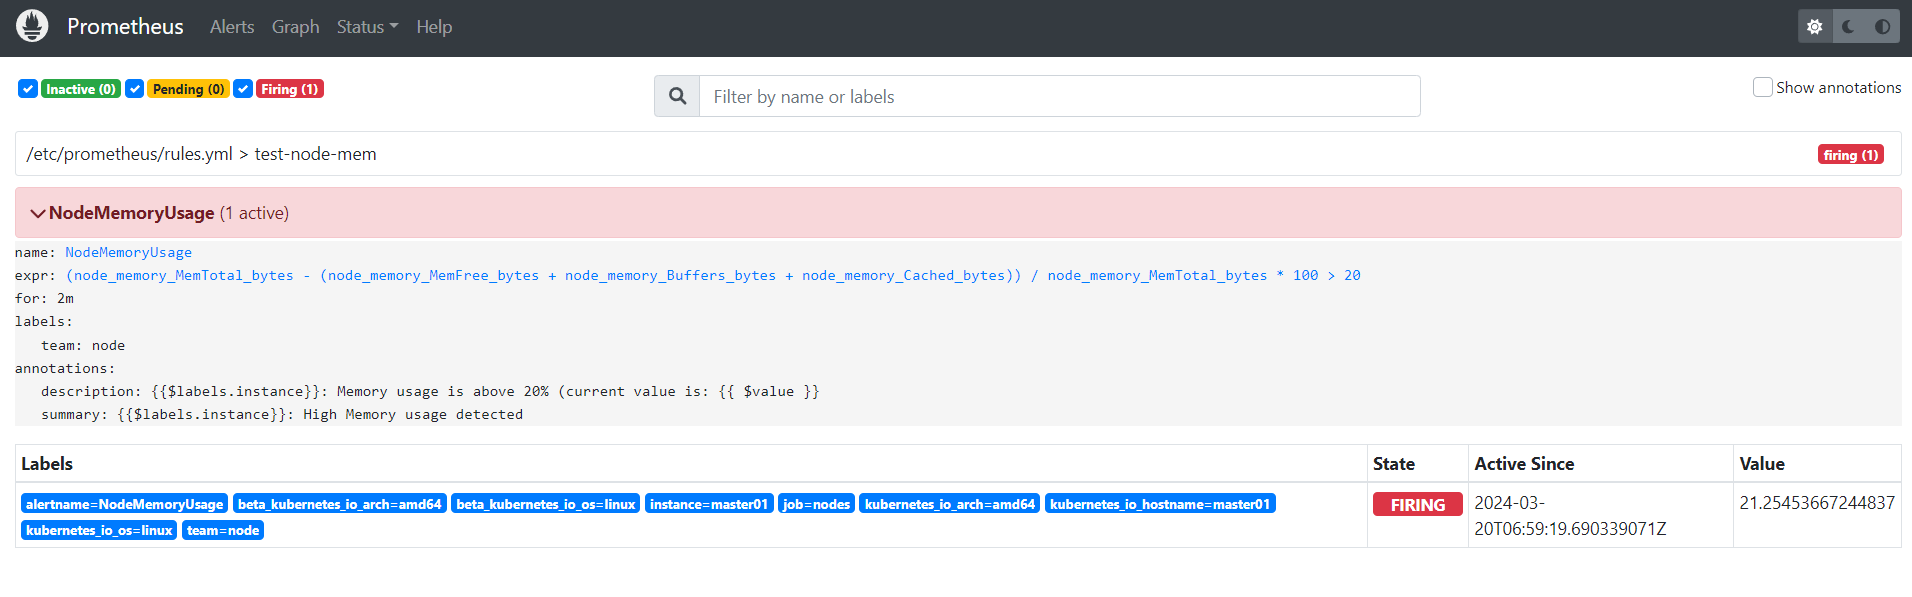Focus the filter by name or labels field
The width and height of the screenshot is (1912, 597).
(1059, 96)
